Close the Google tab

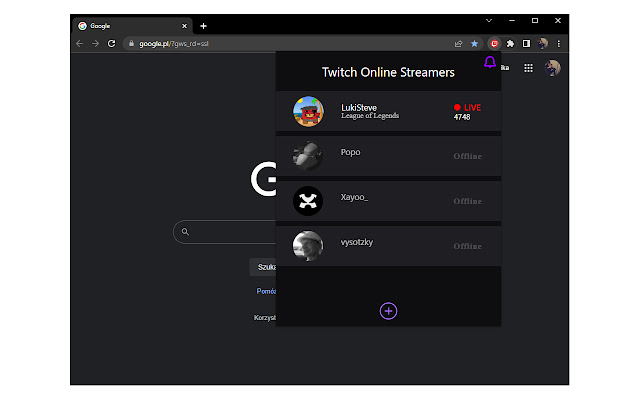[184, 26]
